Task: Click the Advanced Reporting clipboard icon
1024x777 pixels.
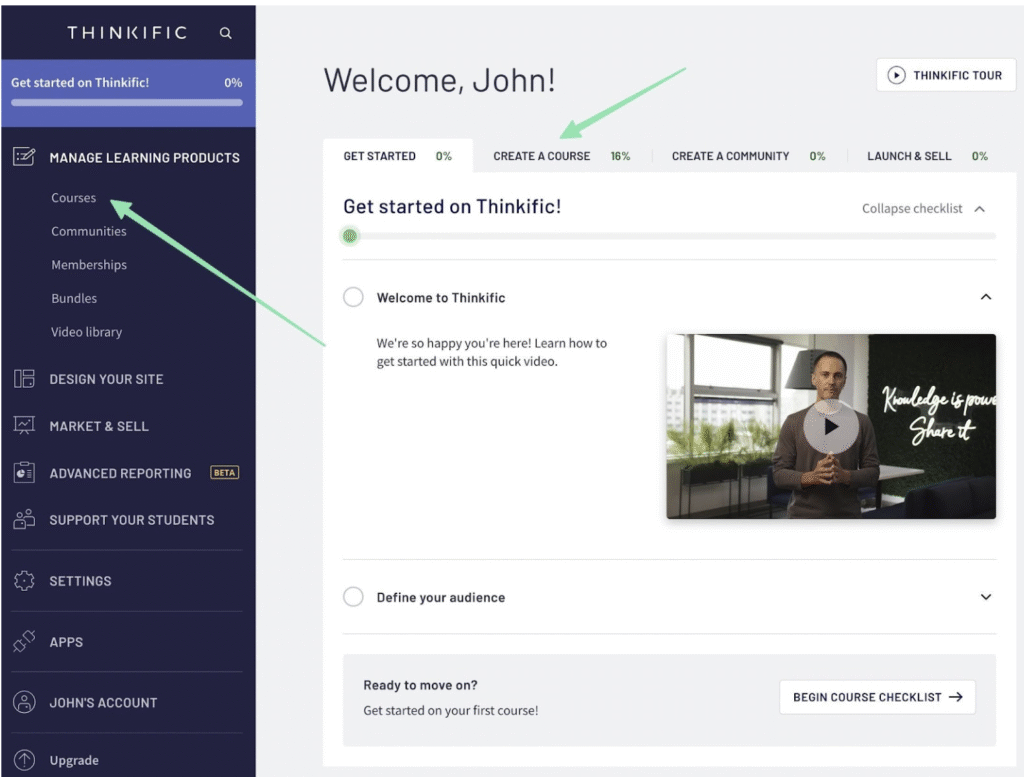Action: (x=24, y=472)
